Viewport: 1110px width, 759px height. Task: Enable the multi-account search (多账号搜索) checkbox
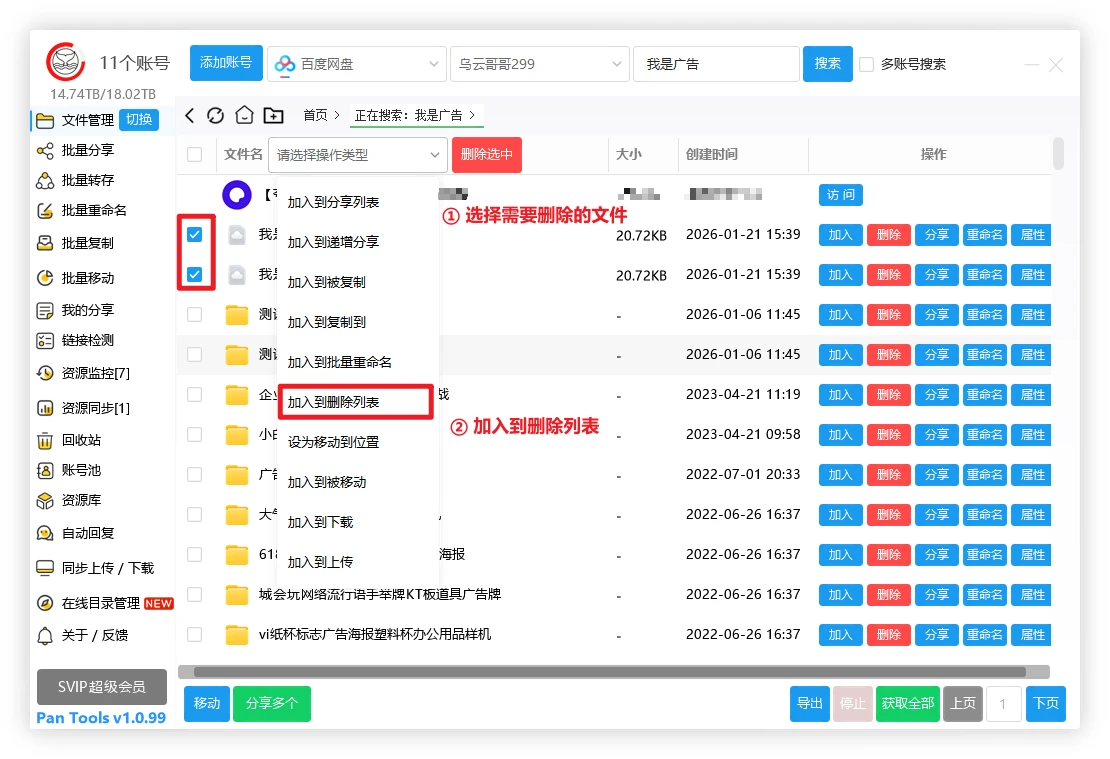pos(867,64)
